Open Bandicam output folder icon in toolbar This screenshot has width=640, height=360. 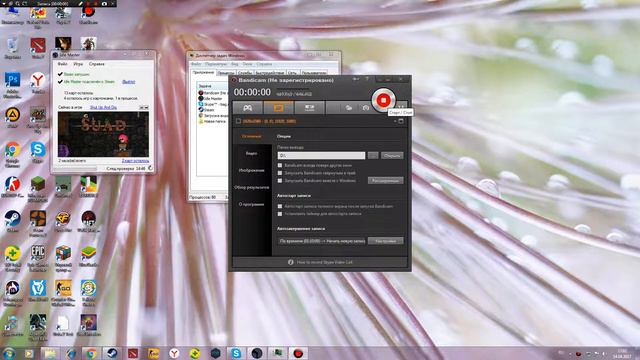point(349,108)
